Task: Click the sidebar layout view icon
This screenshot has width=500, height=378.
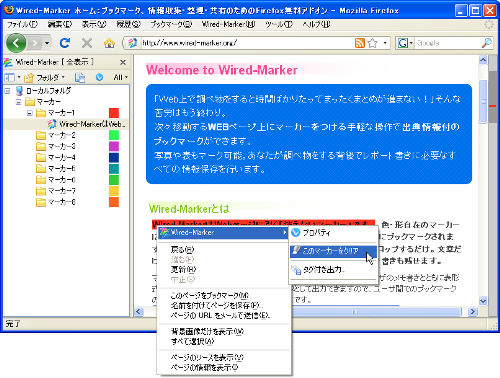Action: (9, 78)
